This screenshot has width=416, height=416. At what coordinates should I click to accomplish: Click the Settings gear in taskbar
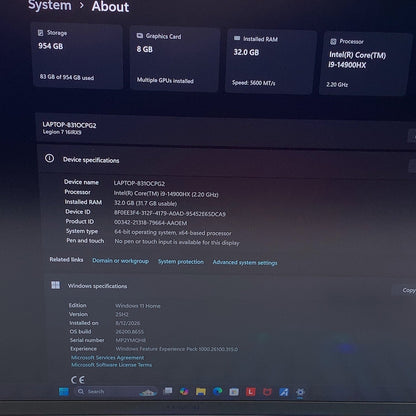[x=300, y=392]
